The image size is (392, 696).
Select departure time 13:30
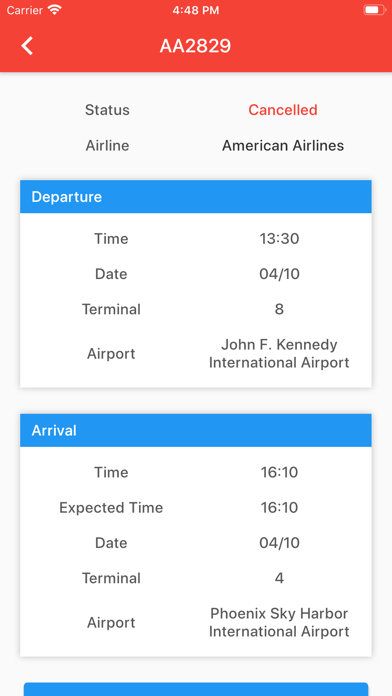pos(279,239)
